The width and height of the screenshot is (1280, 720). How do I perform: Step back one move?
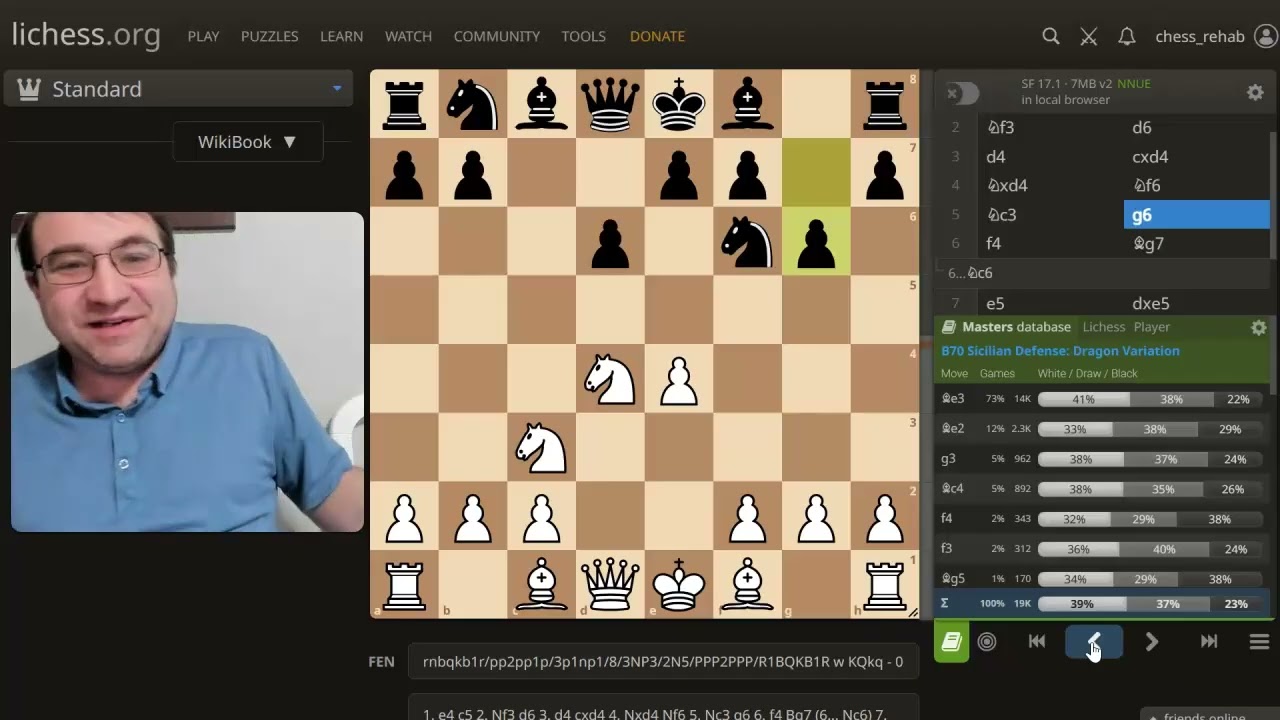1094,642
